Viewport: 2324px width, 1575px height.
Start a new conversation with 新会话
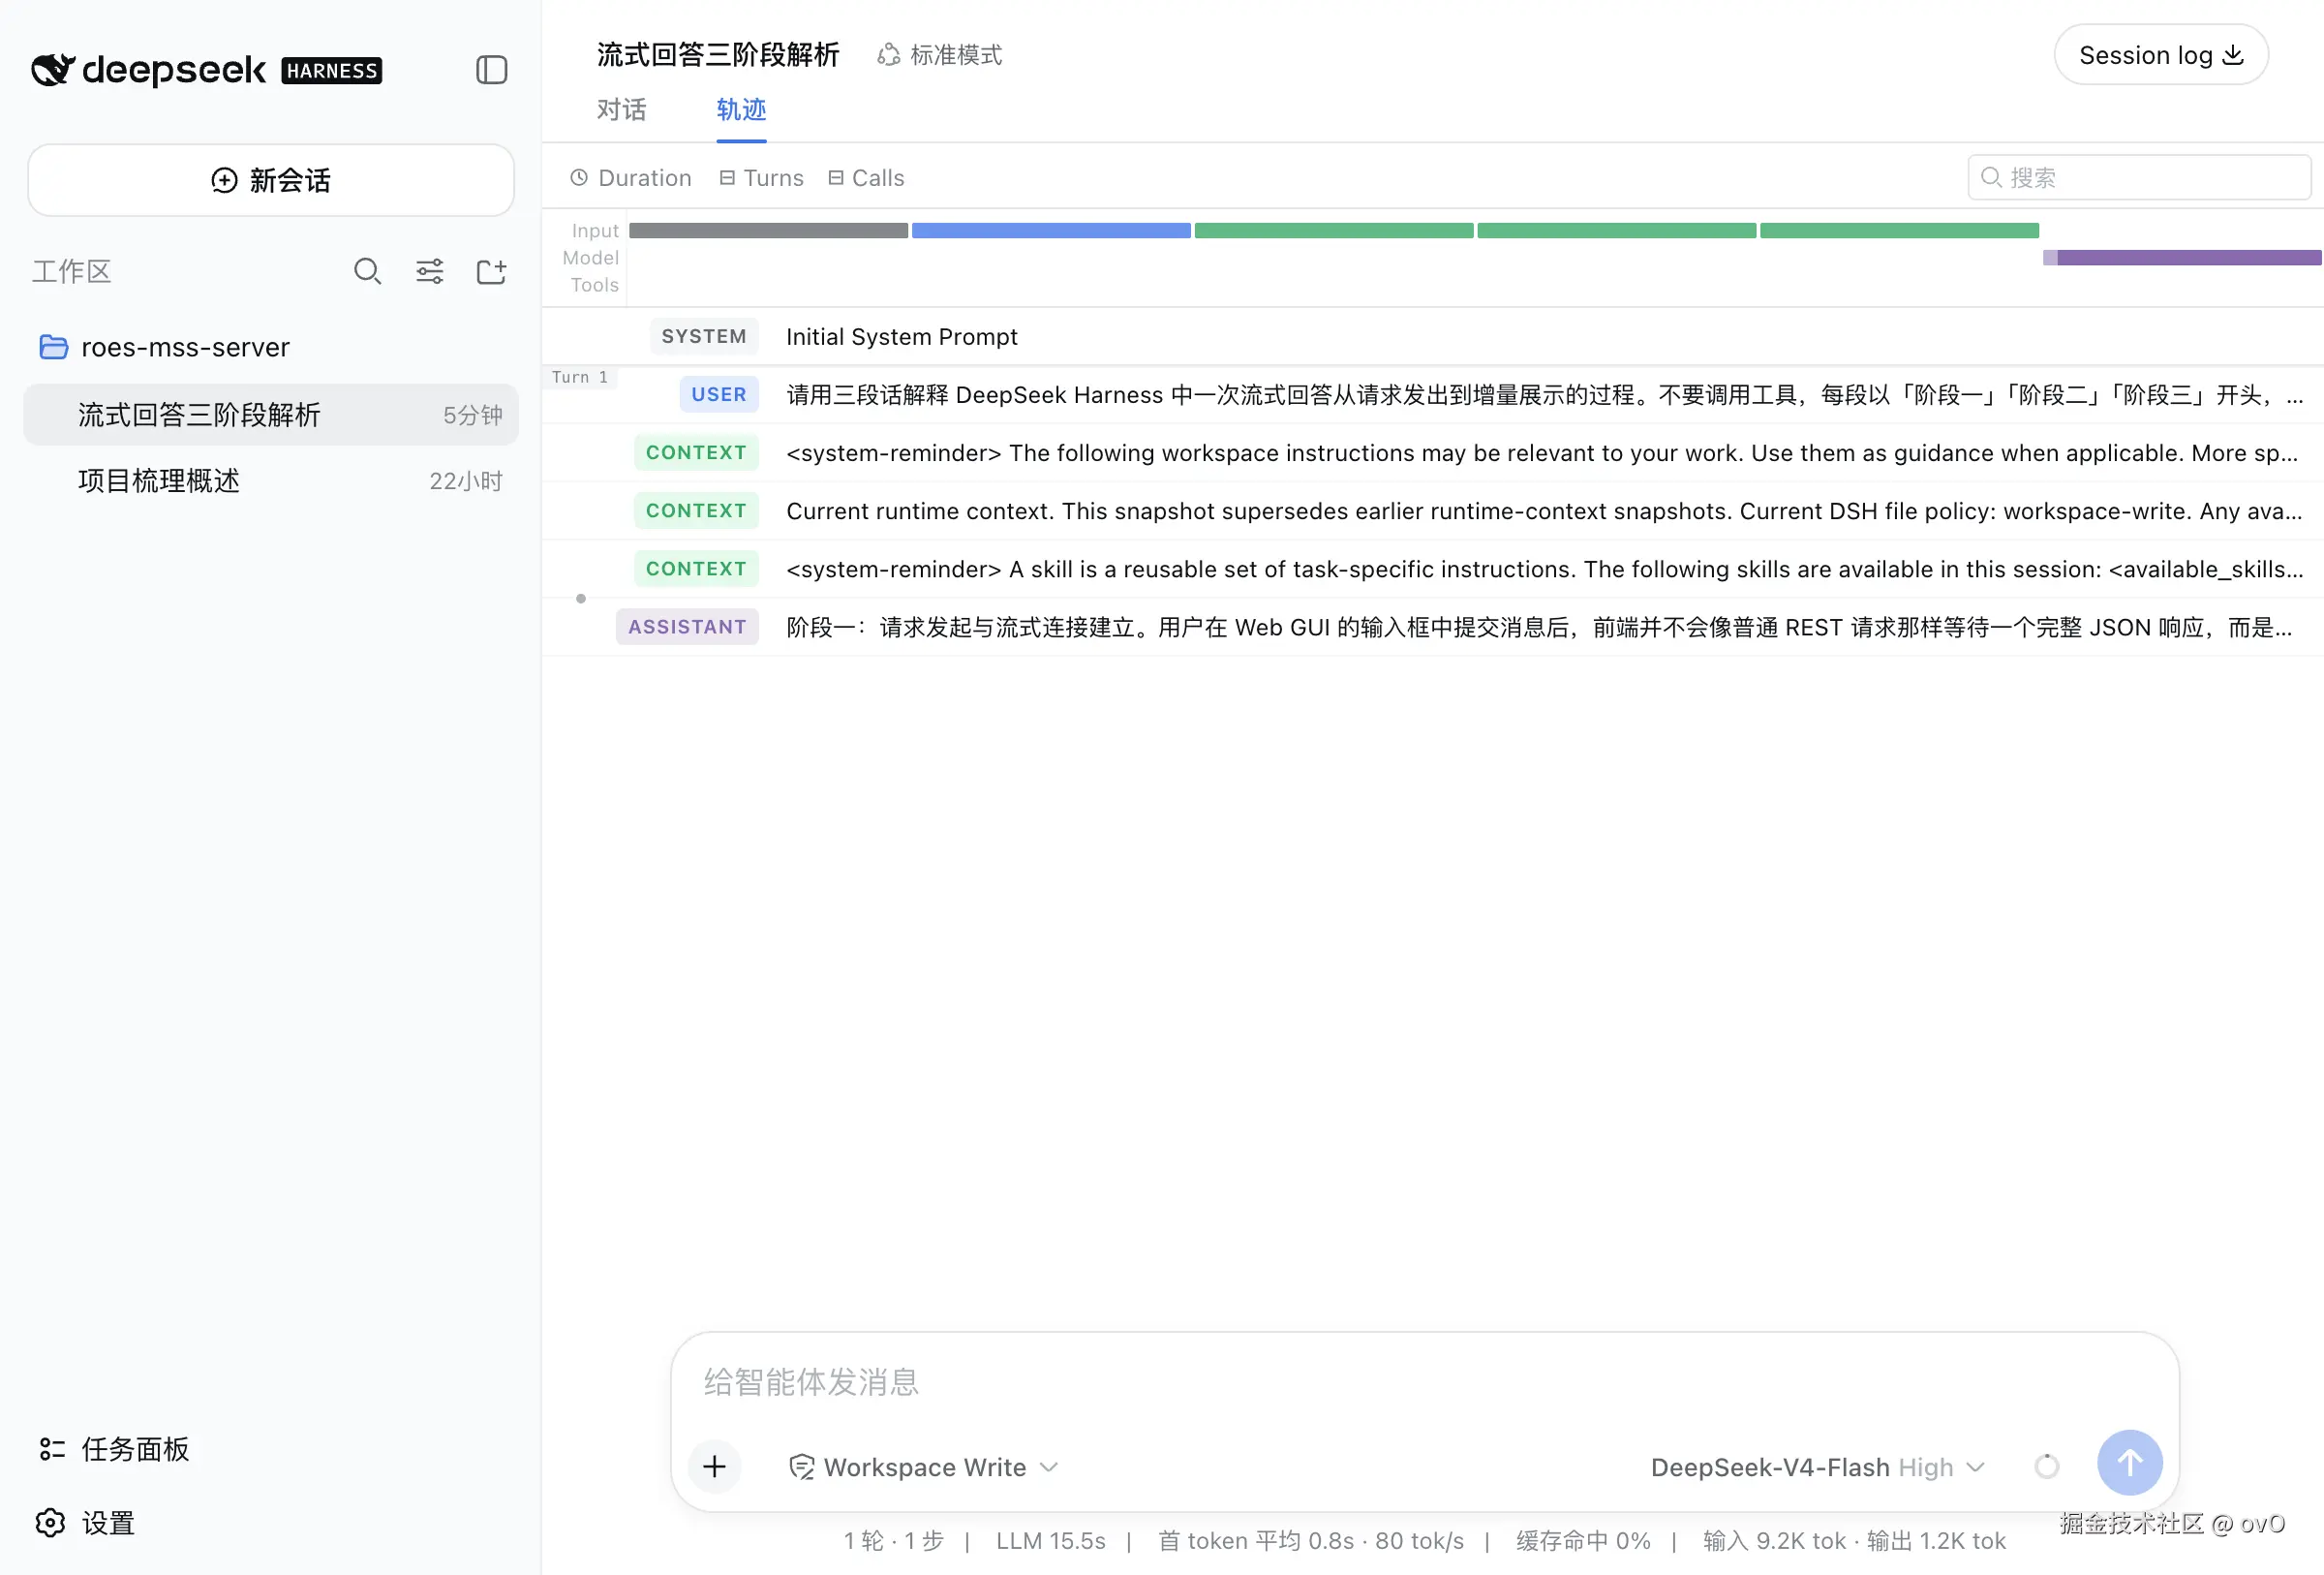pyautogui.click(x=271, y=180)
